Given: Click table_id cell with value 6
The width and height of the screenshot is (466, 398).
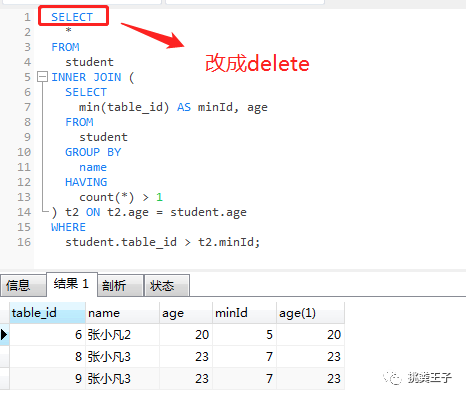Looking at the screenshot, I should (x=47, y=335).
